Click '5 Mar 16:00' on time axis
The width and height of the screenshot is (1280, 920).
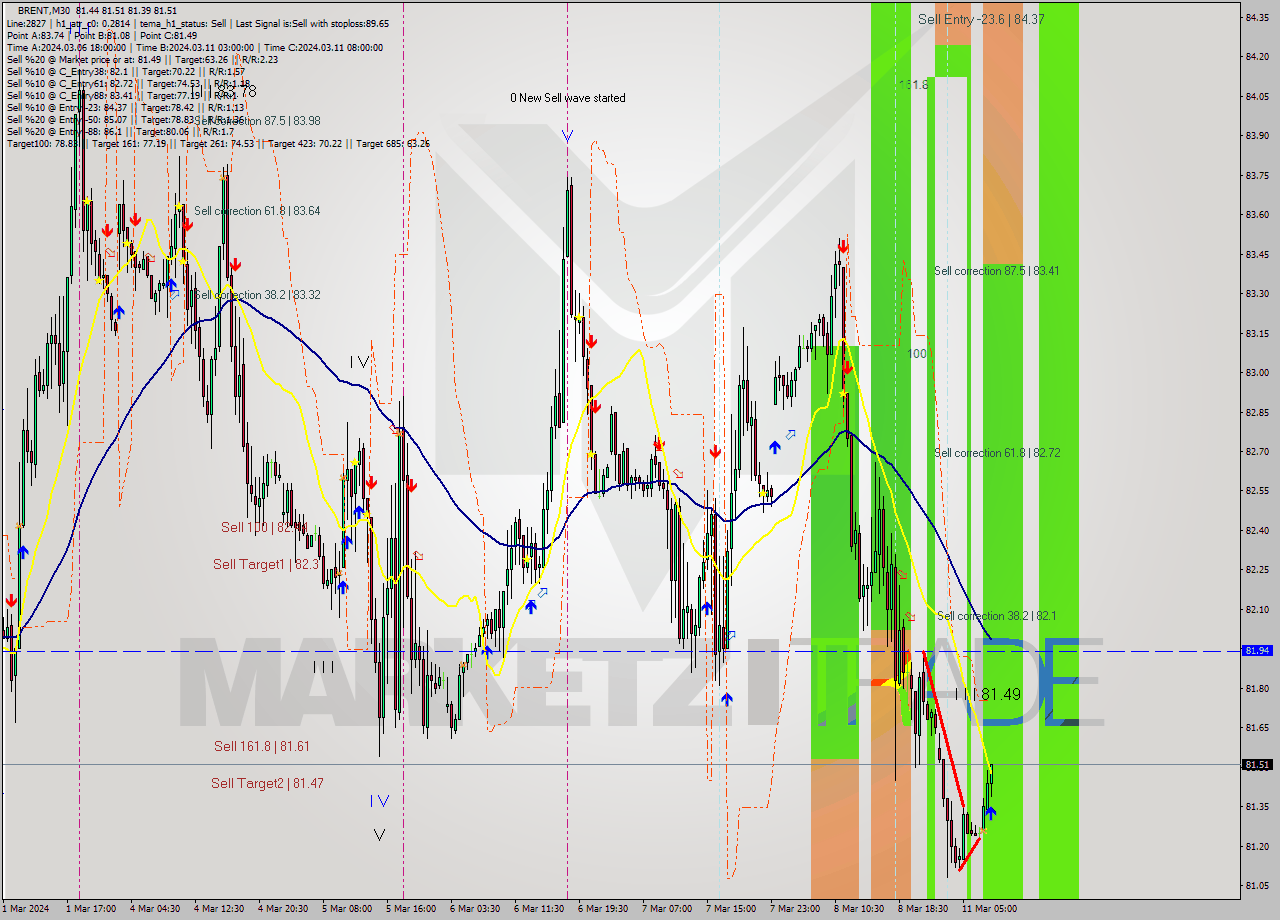pos(410,909)
